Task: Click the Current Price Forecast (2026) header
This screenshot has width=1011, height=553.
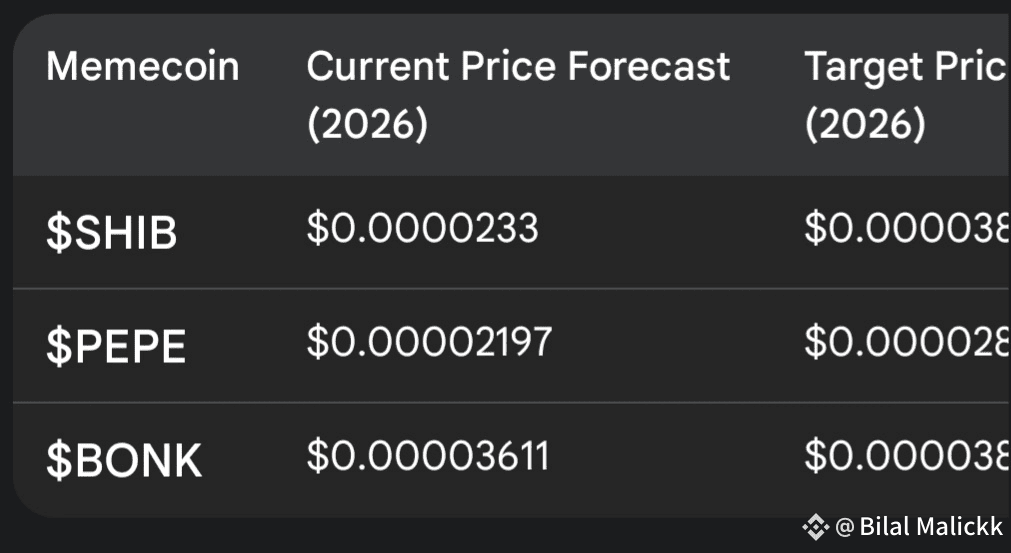Action: click(518, 95)
